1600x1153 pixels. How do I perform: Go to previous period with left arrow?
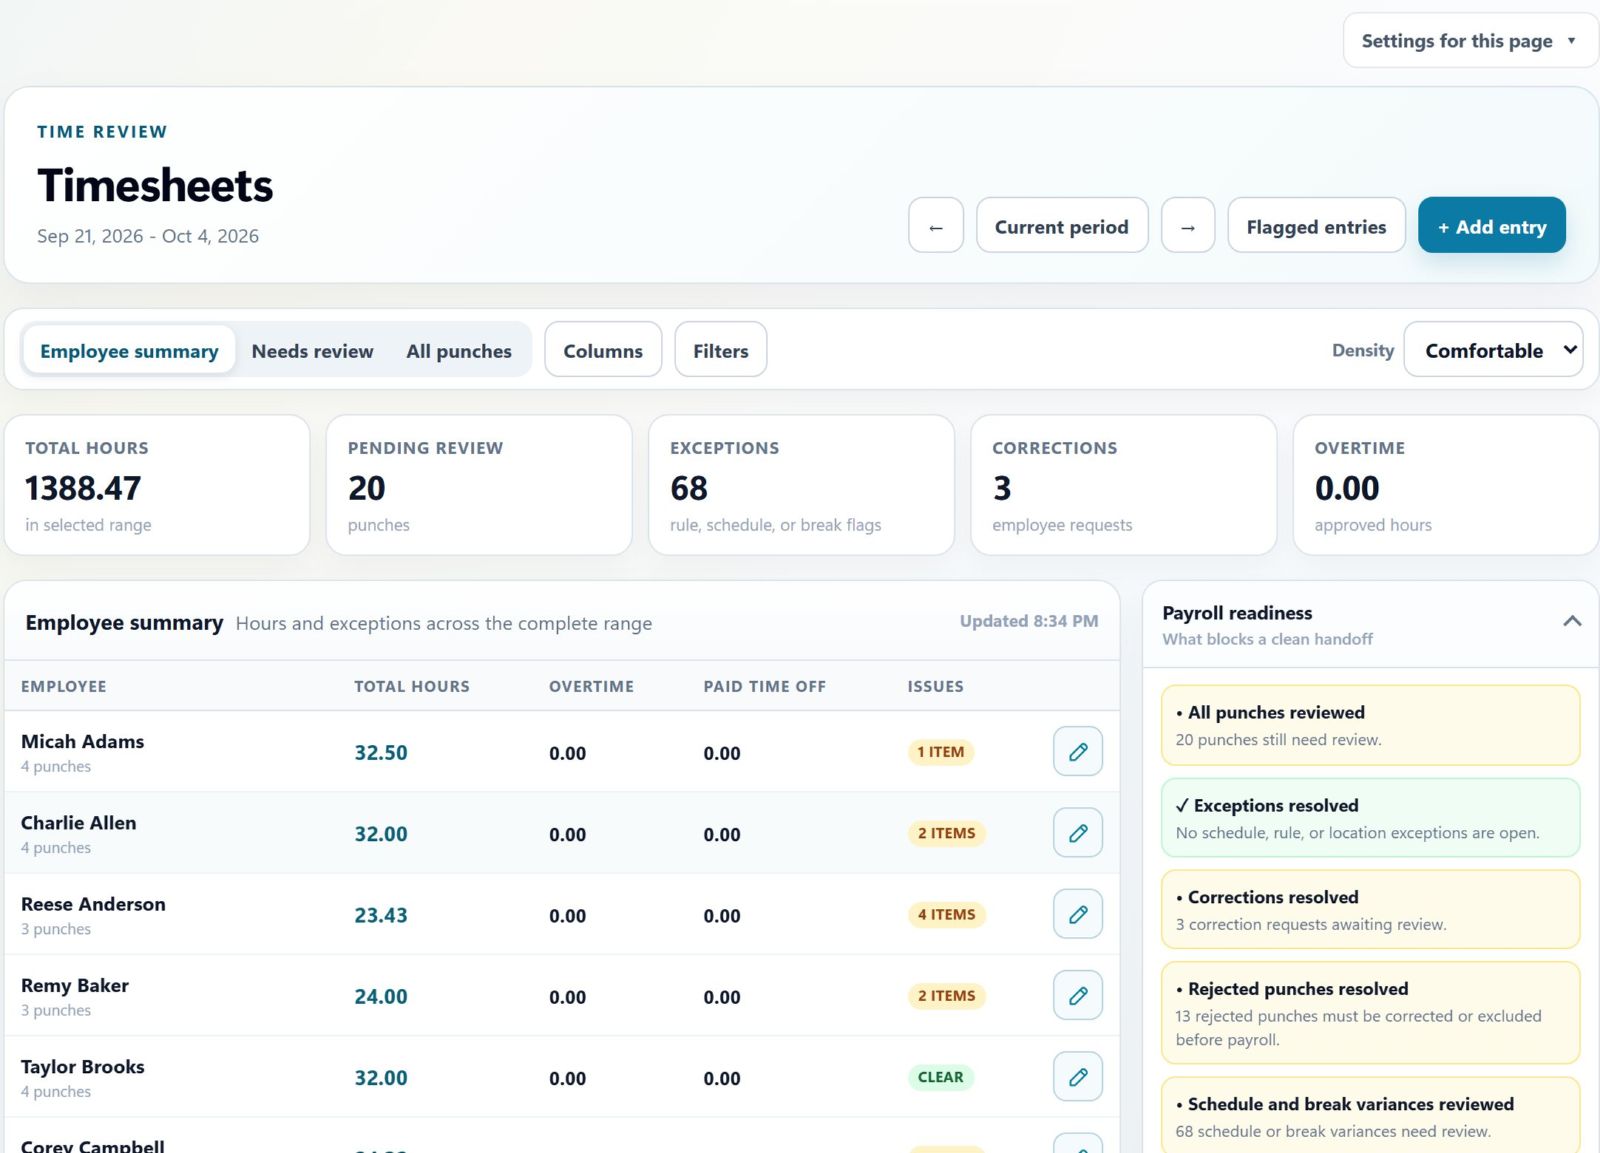click(x=936, y=226)
